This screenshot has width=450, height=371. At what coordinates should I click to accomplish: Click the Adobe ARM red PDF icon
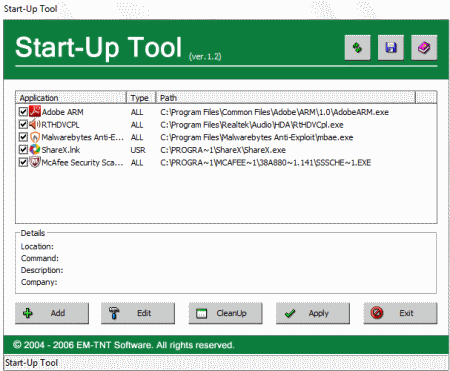(x=35, y=111)
